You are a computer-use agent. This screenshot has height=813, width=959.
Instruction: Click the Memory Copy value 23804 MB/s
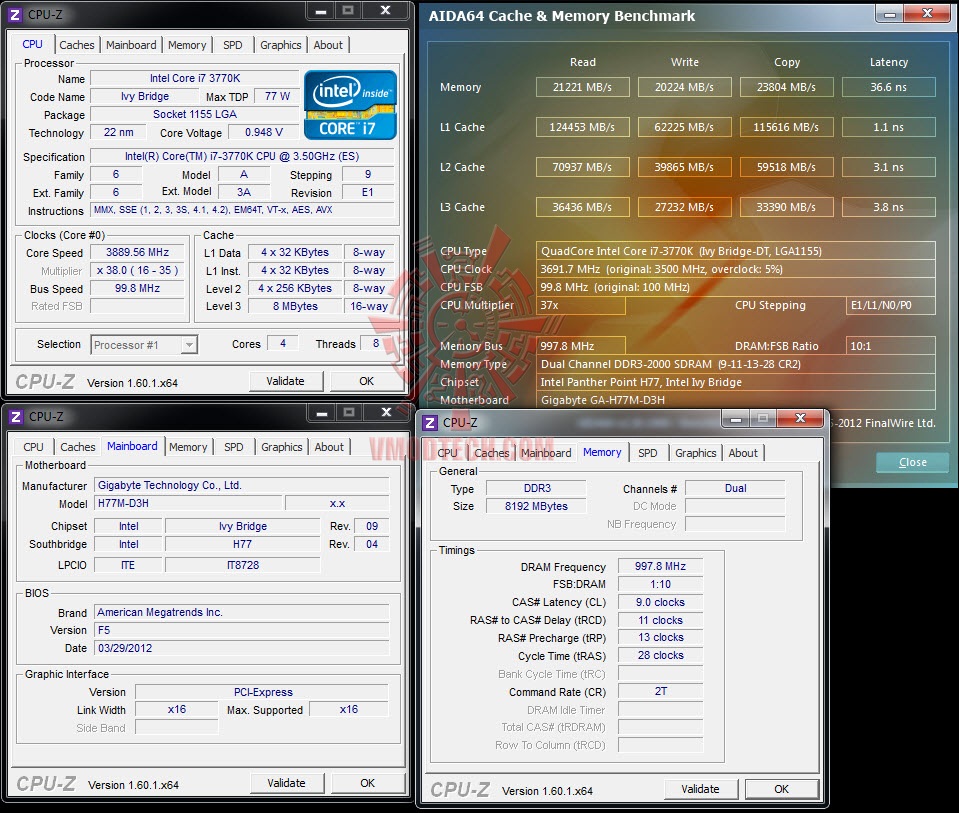point(787,87)
